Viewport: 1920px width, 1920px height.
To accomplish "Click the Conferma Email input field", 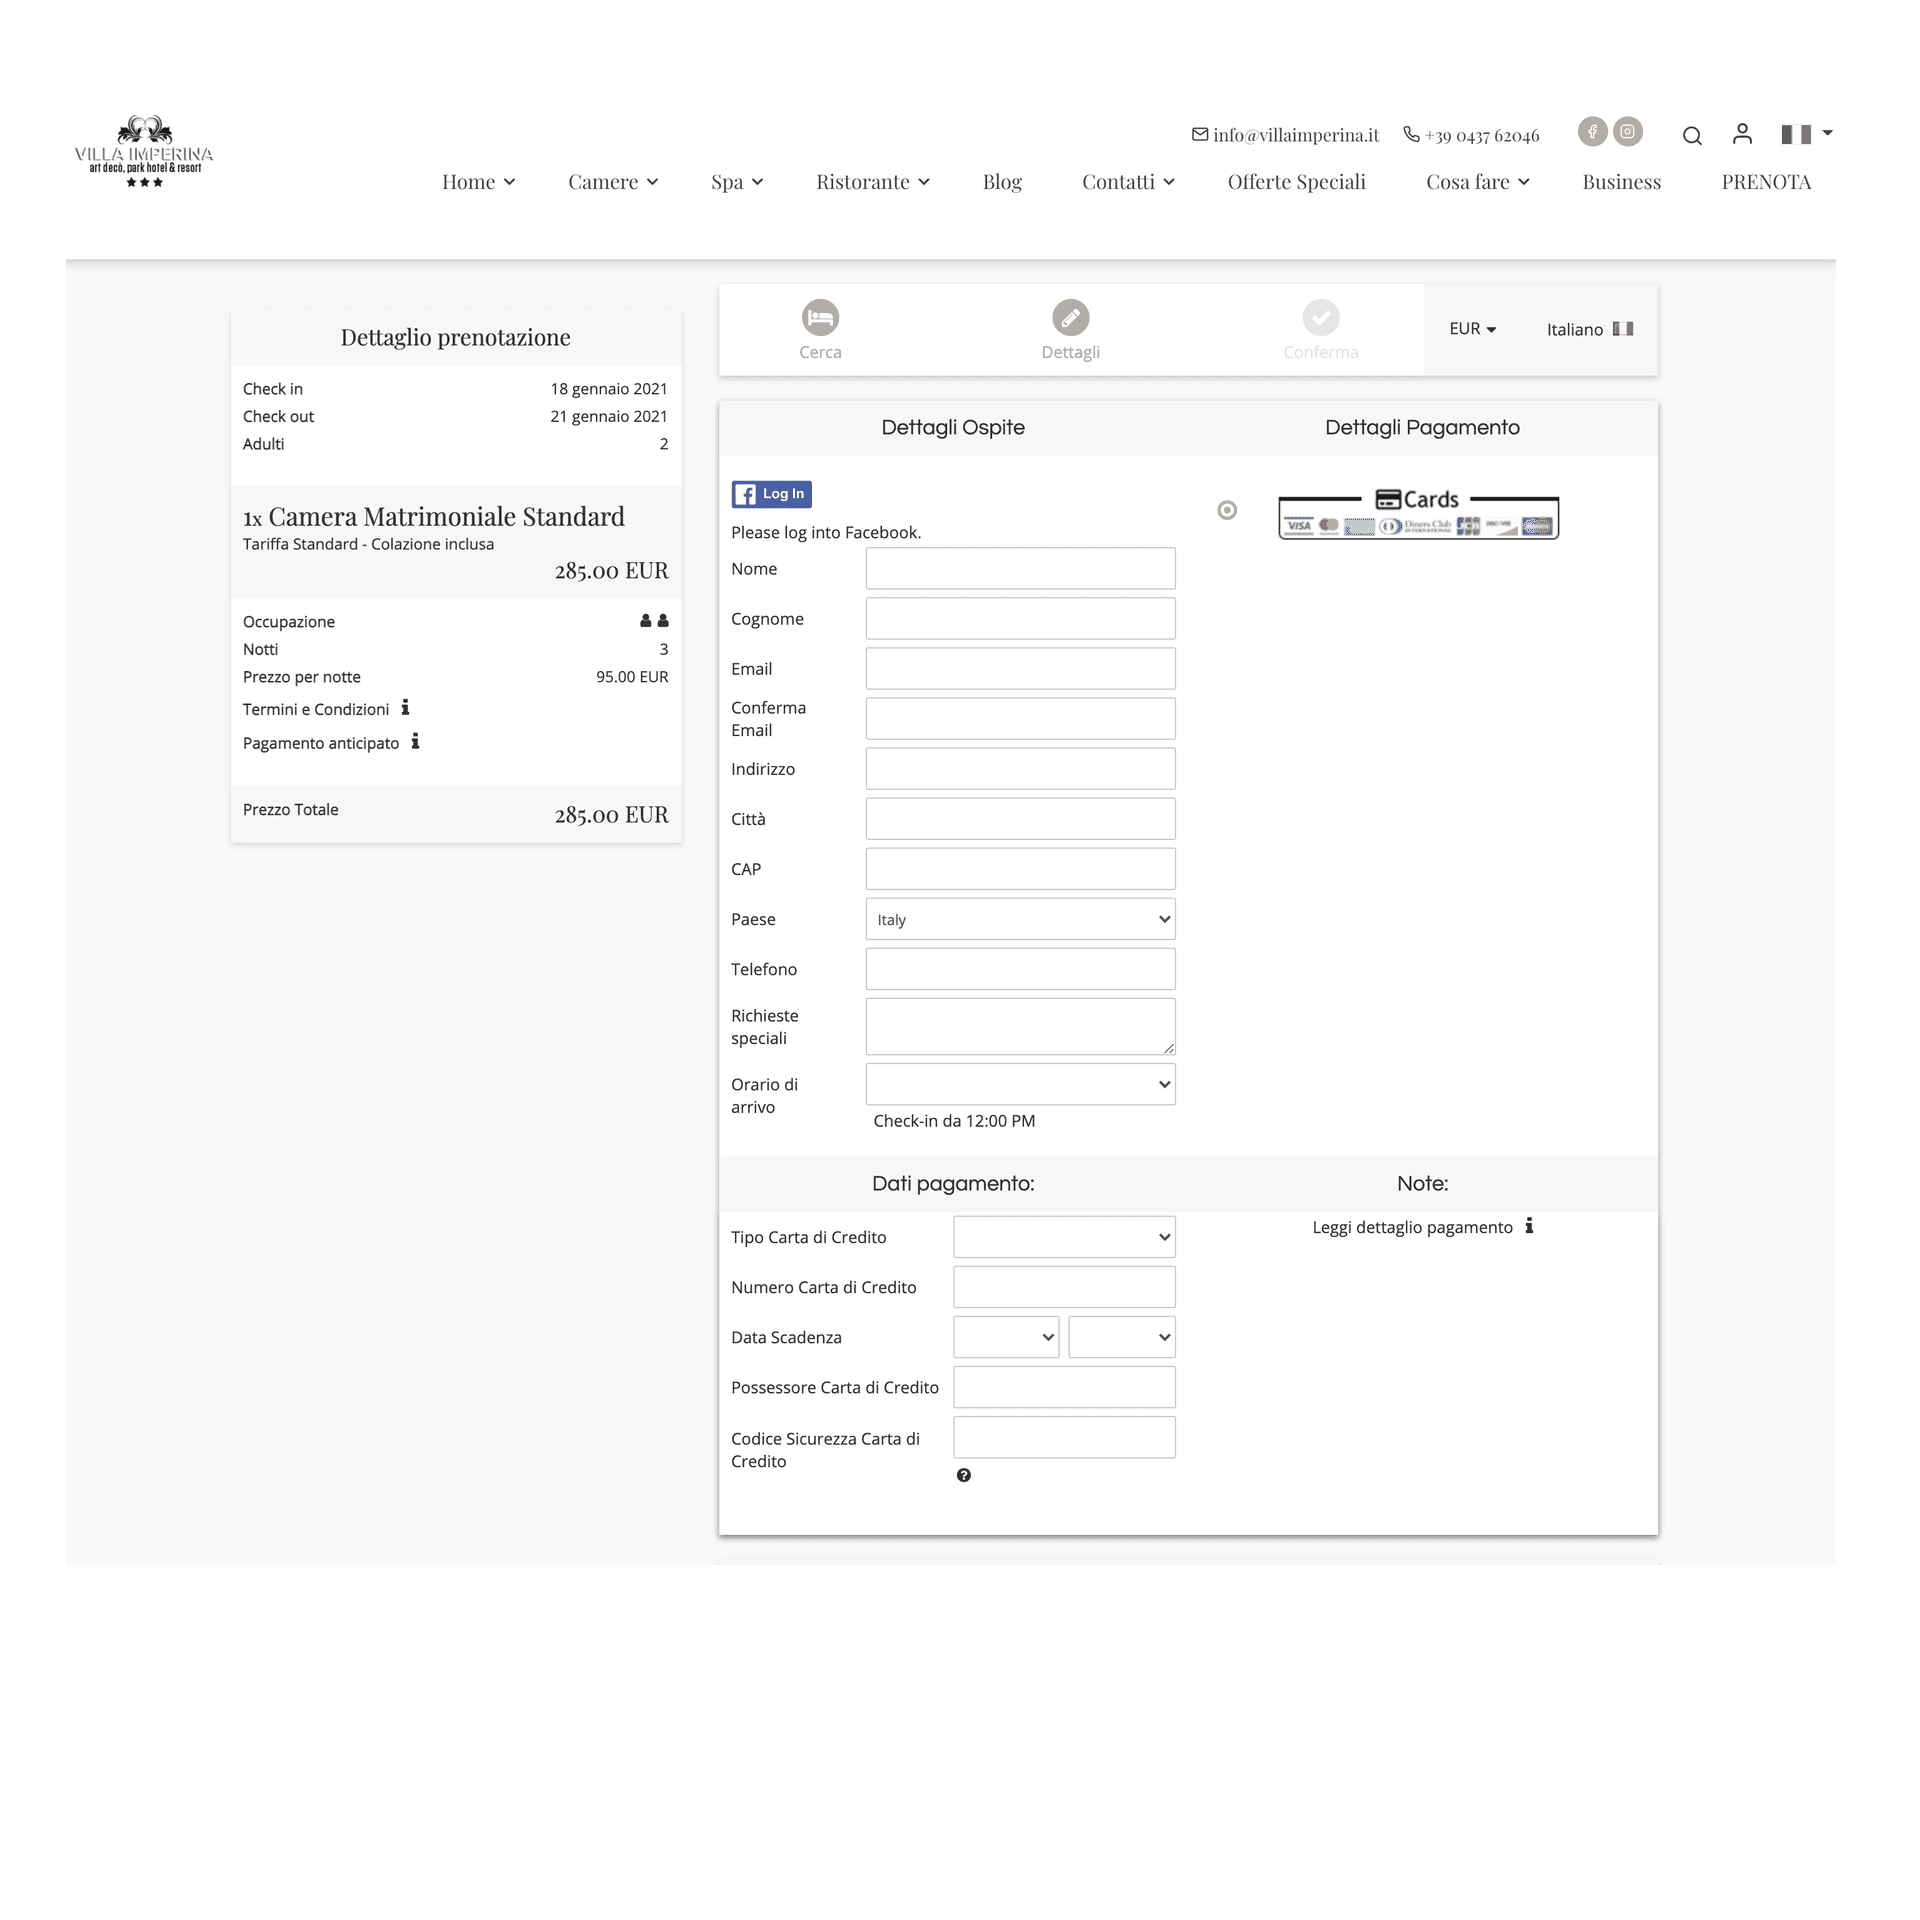I will pyautogui.click(x=1020, y=718).
